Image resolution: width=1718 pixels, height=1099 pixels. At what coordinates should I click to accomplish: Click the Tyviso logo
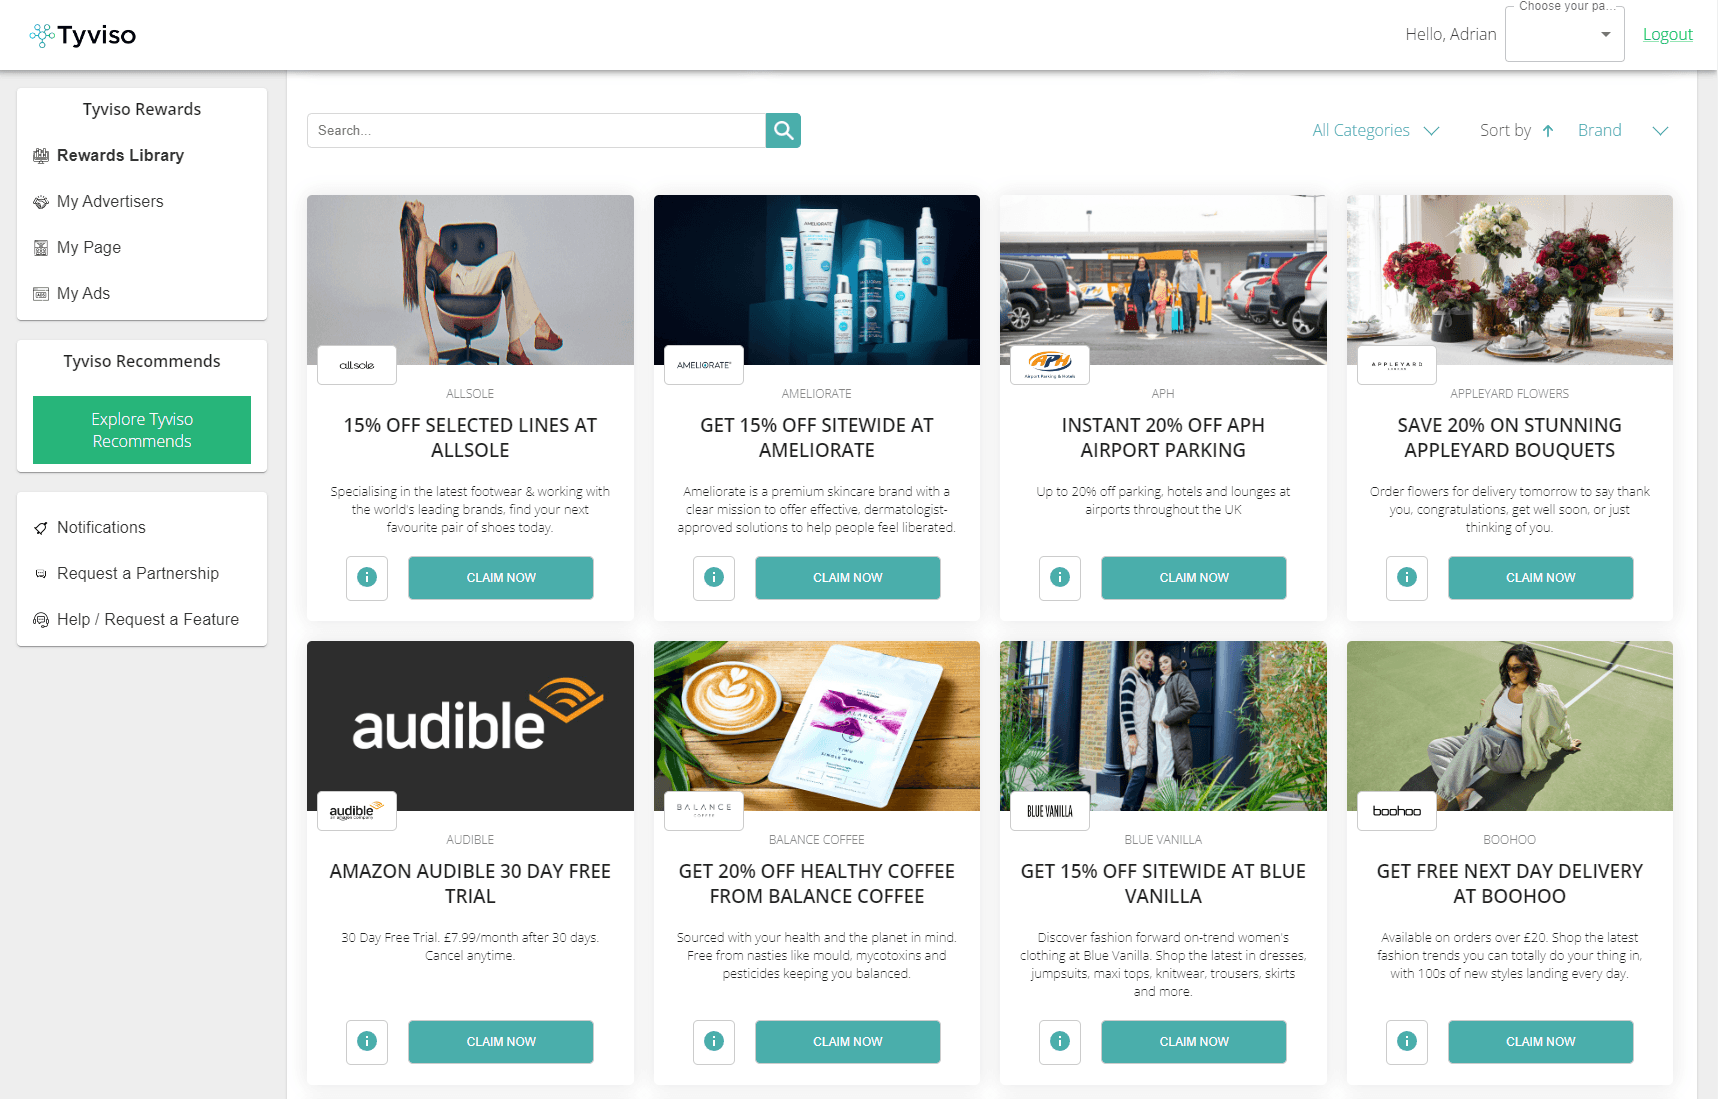pyautogui.click(x=83, y=35)
